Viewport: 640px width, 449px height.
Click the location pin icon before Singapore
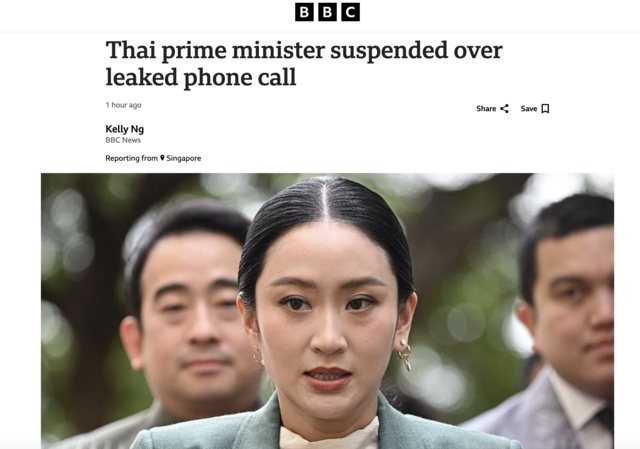pyautogui.click(x=162, y=158)
